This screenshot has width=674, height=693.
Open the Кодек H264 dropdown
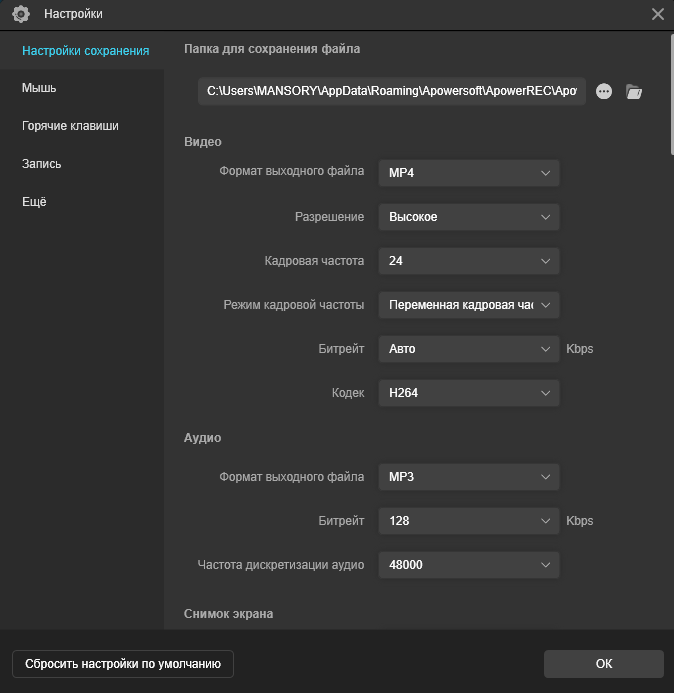469,393
